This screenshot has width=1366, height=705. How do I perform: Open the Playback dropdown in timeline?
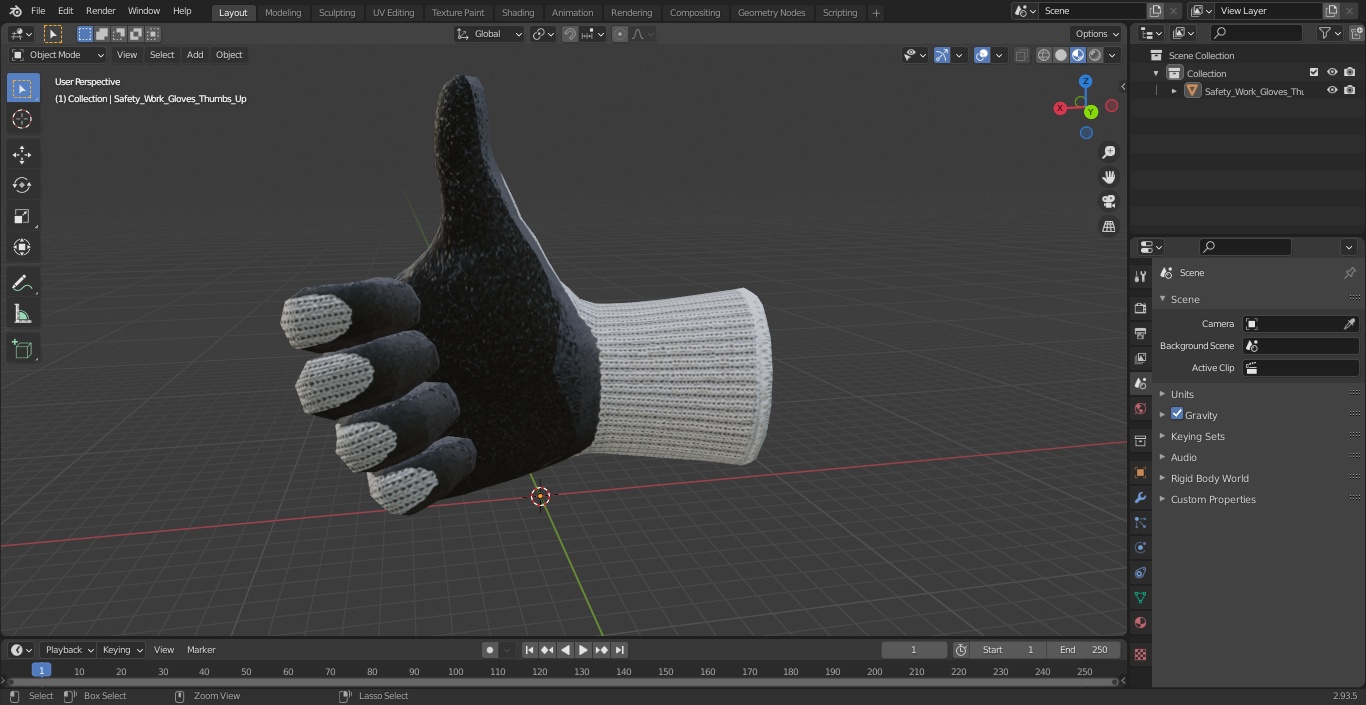point(68,650)
